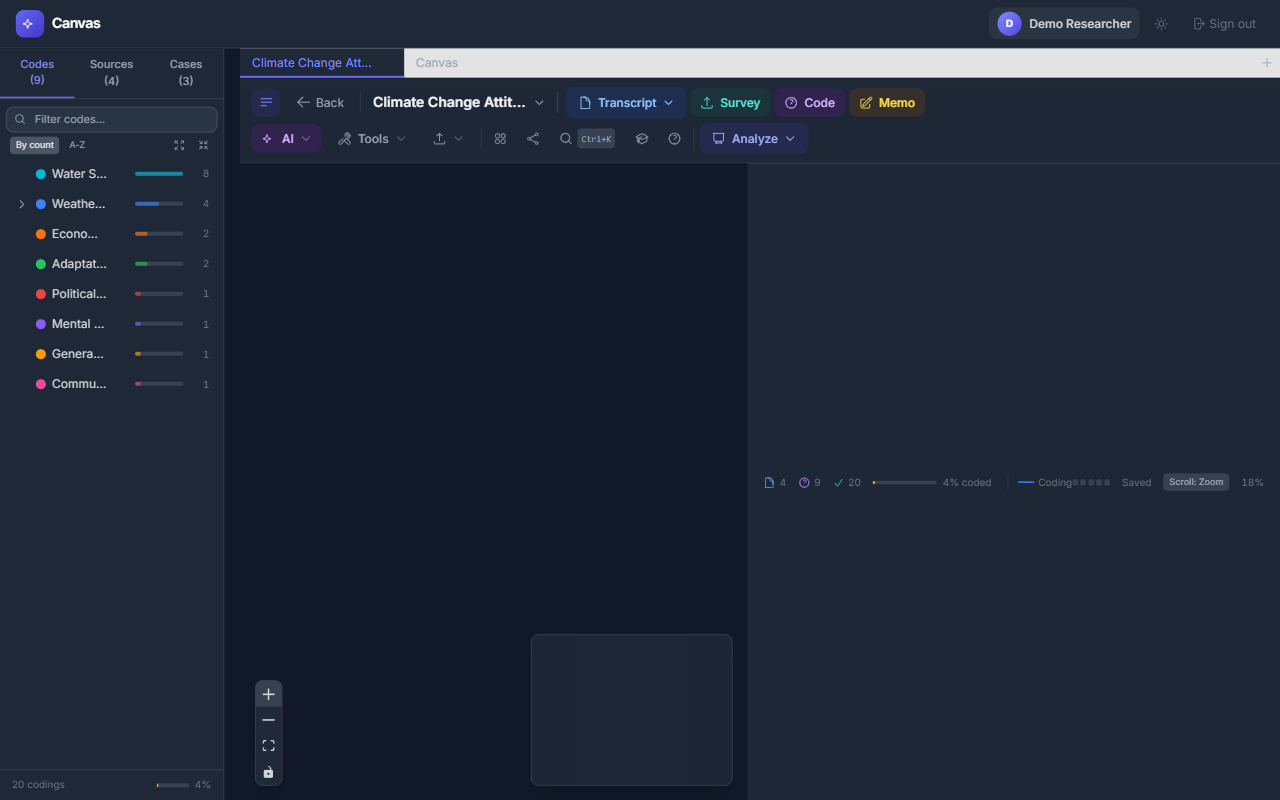Toggle the canvas lock icon

(x=268, y=772)
